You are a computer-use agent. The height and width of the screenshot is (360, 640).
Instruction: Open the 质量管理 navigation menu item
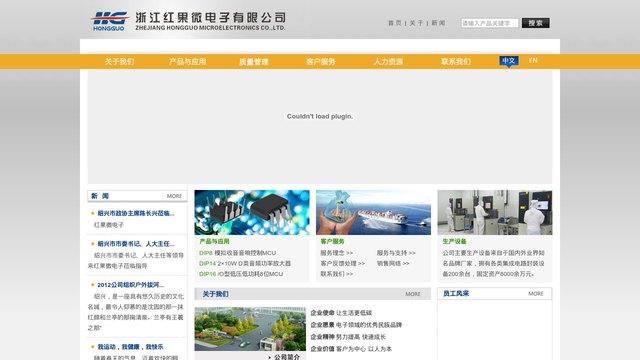[x=253, y=62]
